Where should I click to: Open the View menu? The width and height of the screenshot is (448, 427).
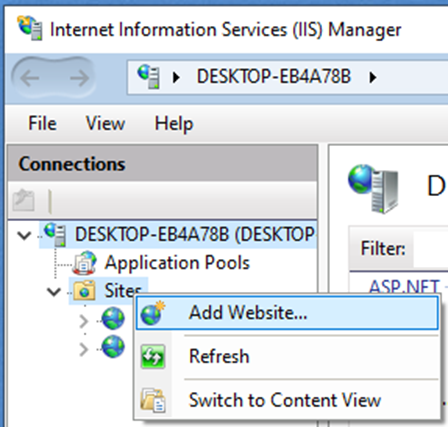[105, 124]
